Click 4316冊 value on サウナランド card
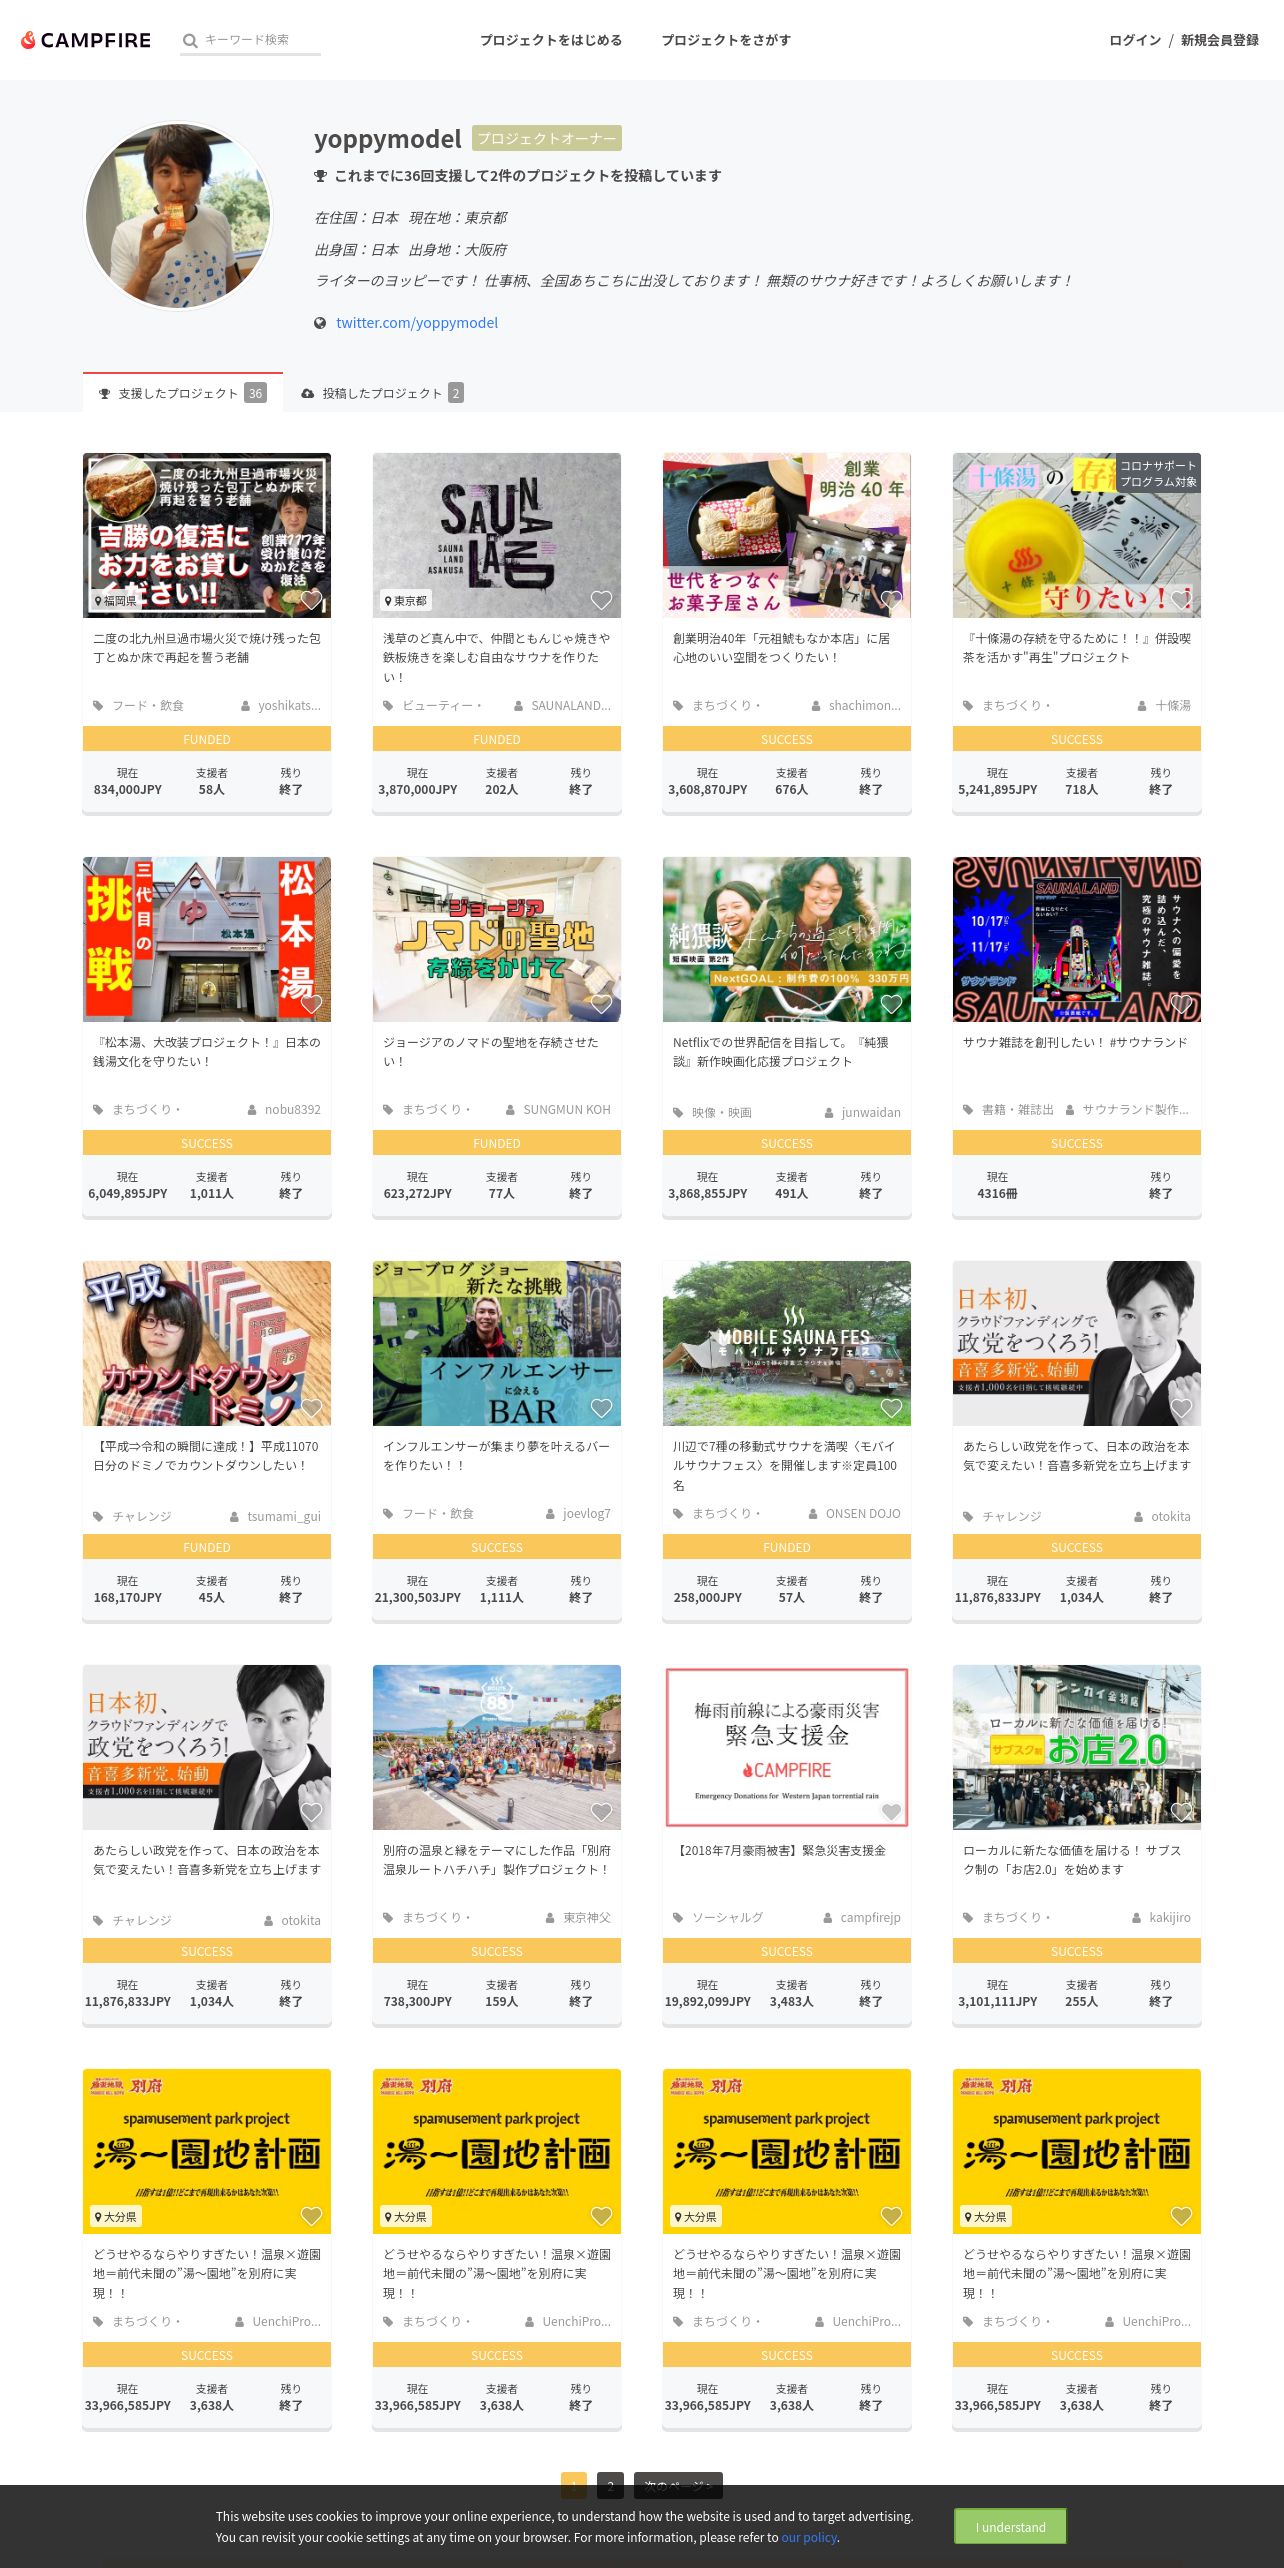Screen dimensions: 1284x2568 997,1194
